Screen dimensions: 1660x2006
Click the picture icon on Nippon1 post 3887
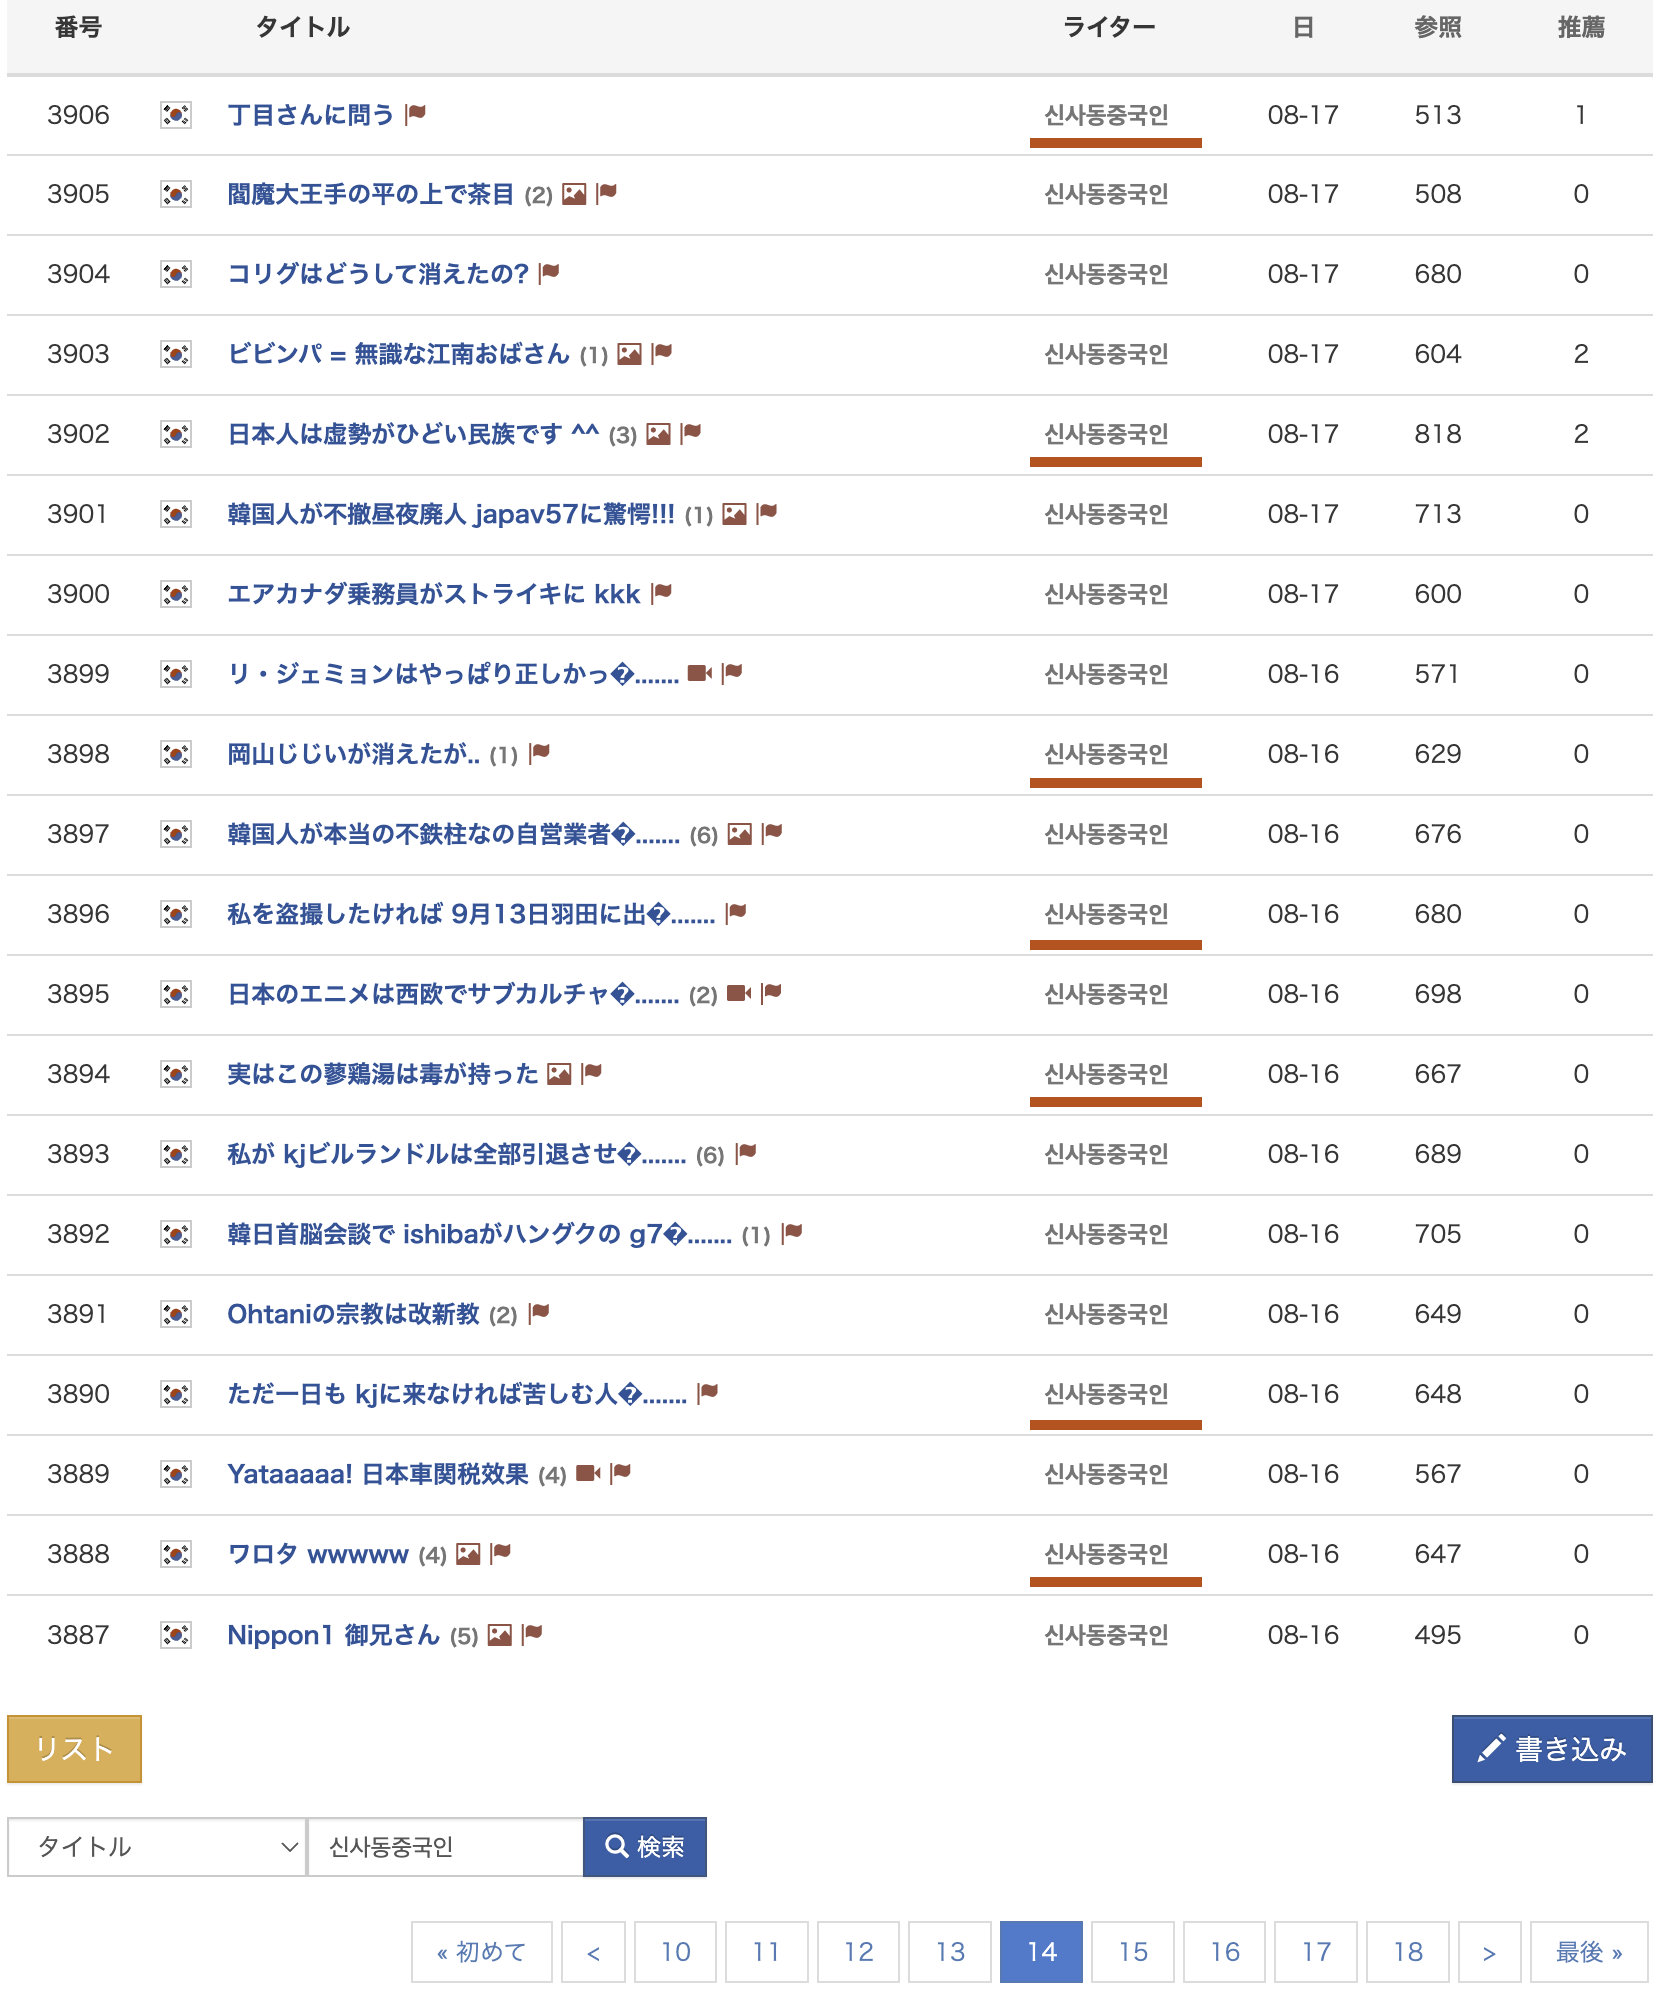point(500,1635)
